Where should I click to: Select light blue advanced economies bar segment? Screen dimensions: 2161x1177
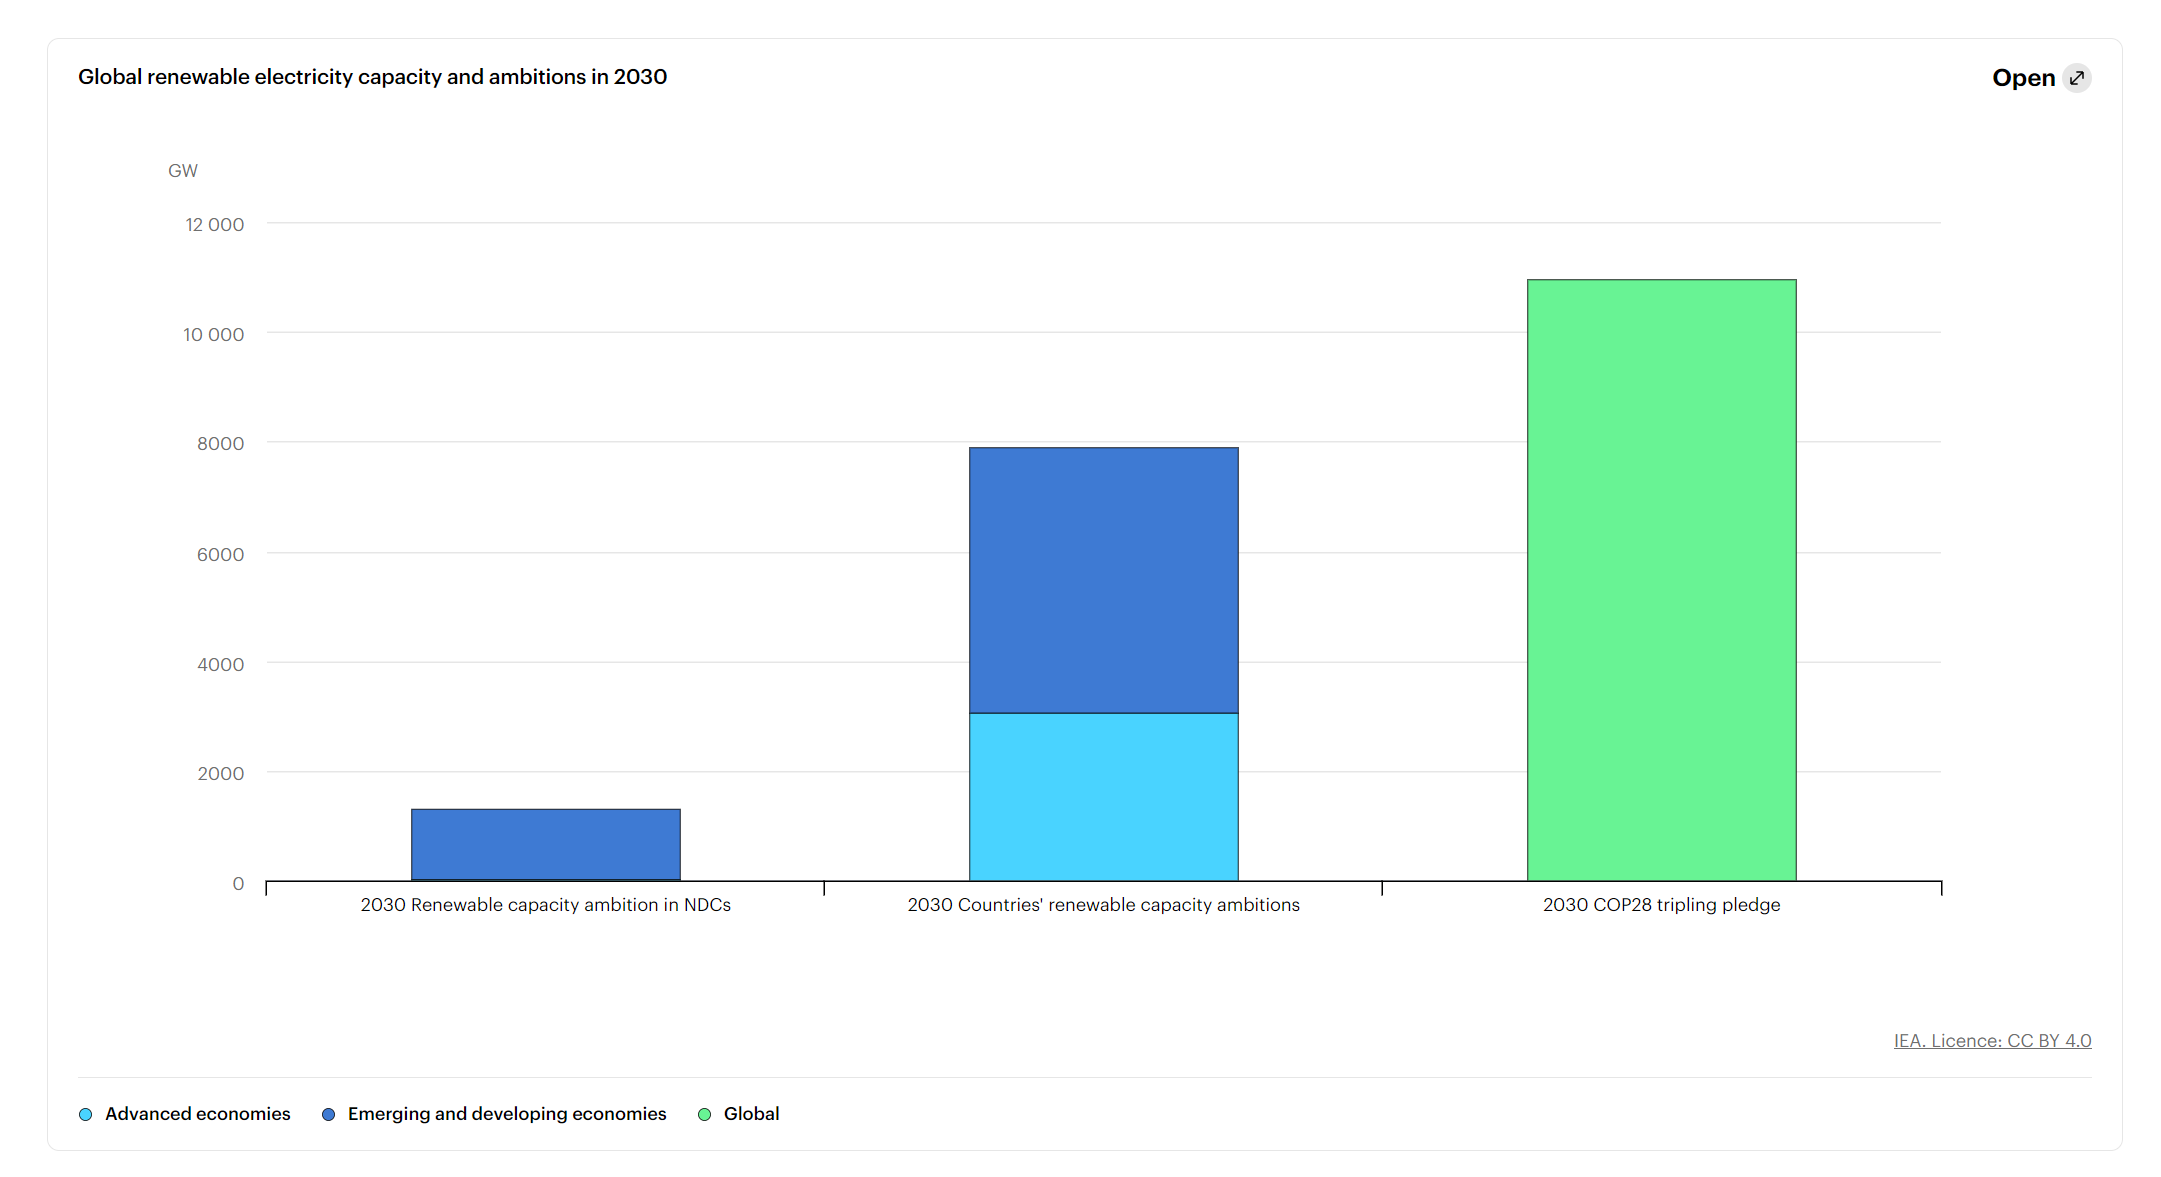tap(1103, 796)
